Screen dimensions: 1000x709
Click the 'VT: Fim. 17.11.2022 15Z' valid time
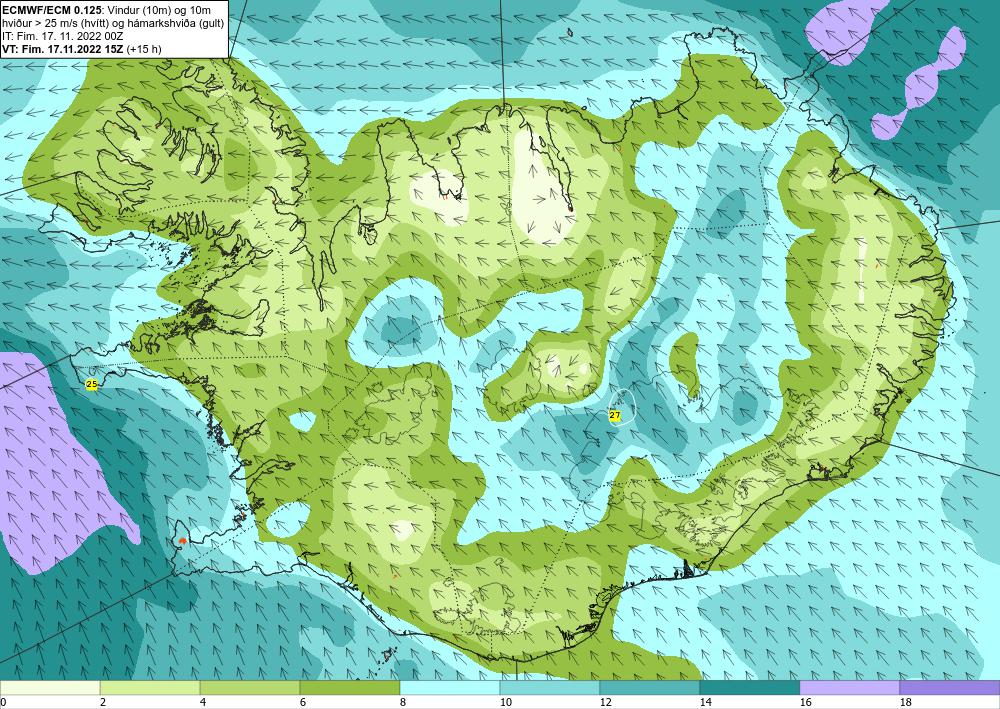62,49
